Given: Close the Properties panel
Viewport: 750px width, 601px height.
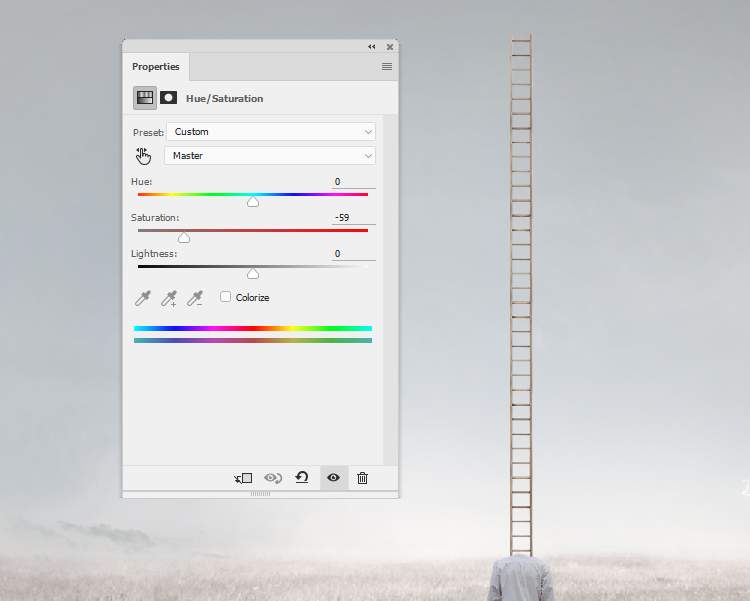Looking at the screenshot, I should [390, 46].
